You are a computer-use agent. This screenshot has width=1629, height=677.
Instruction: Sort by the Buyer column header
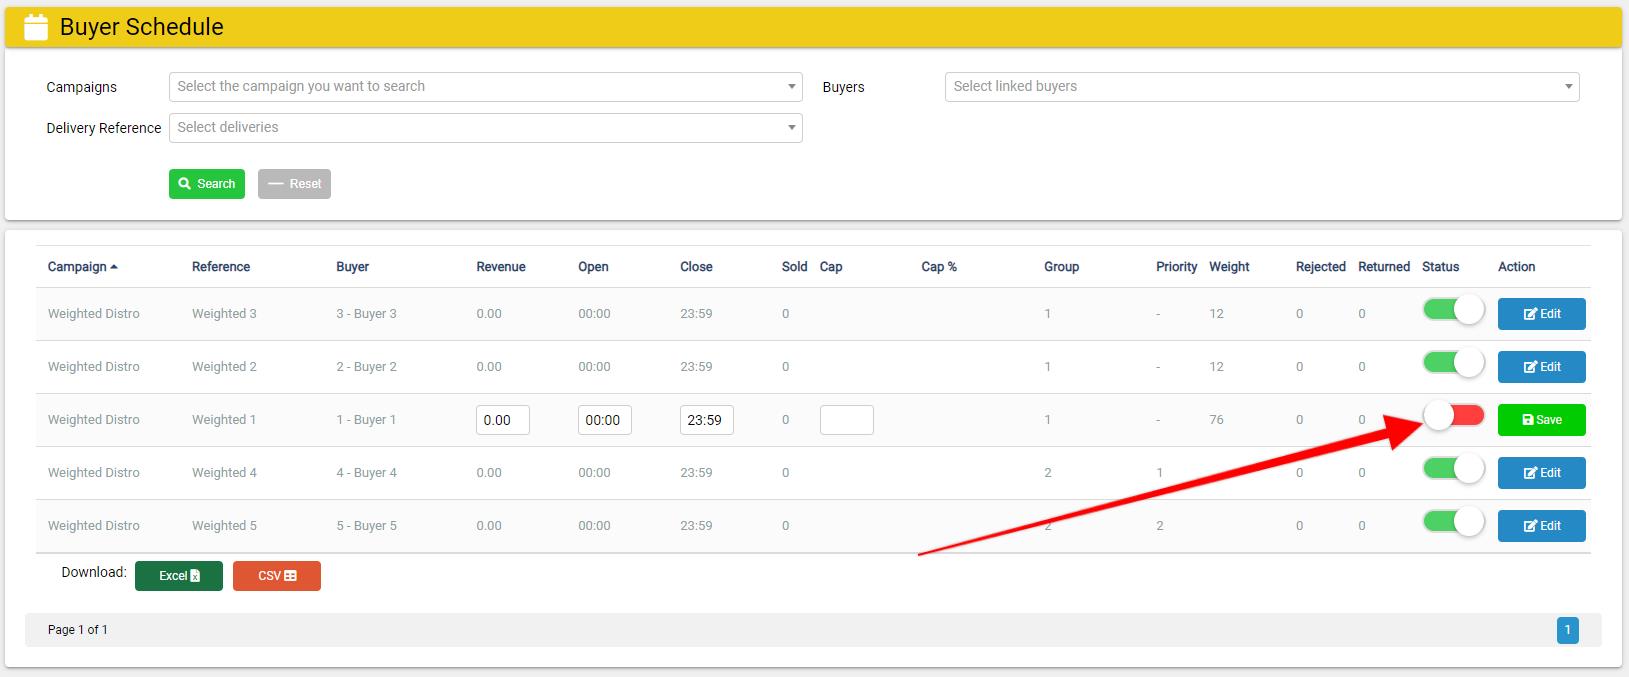pos(352,267)
